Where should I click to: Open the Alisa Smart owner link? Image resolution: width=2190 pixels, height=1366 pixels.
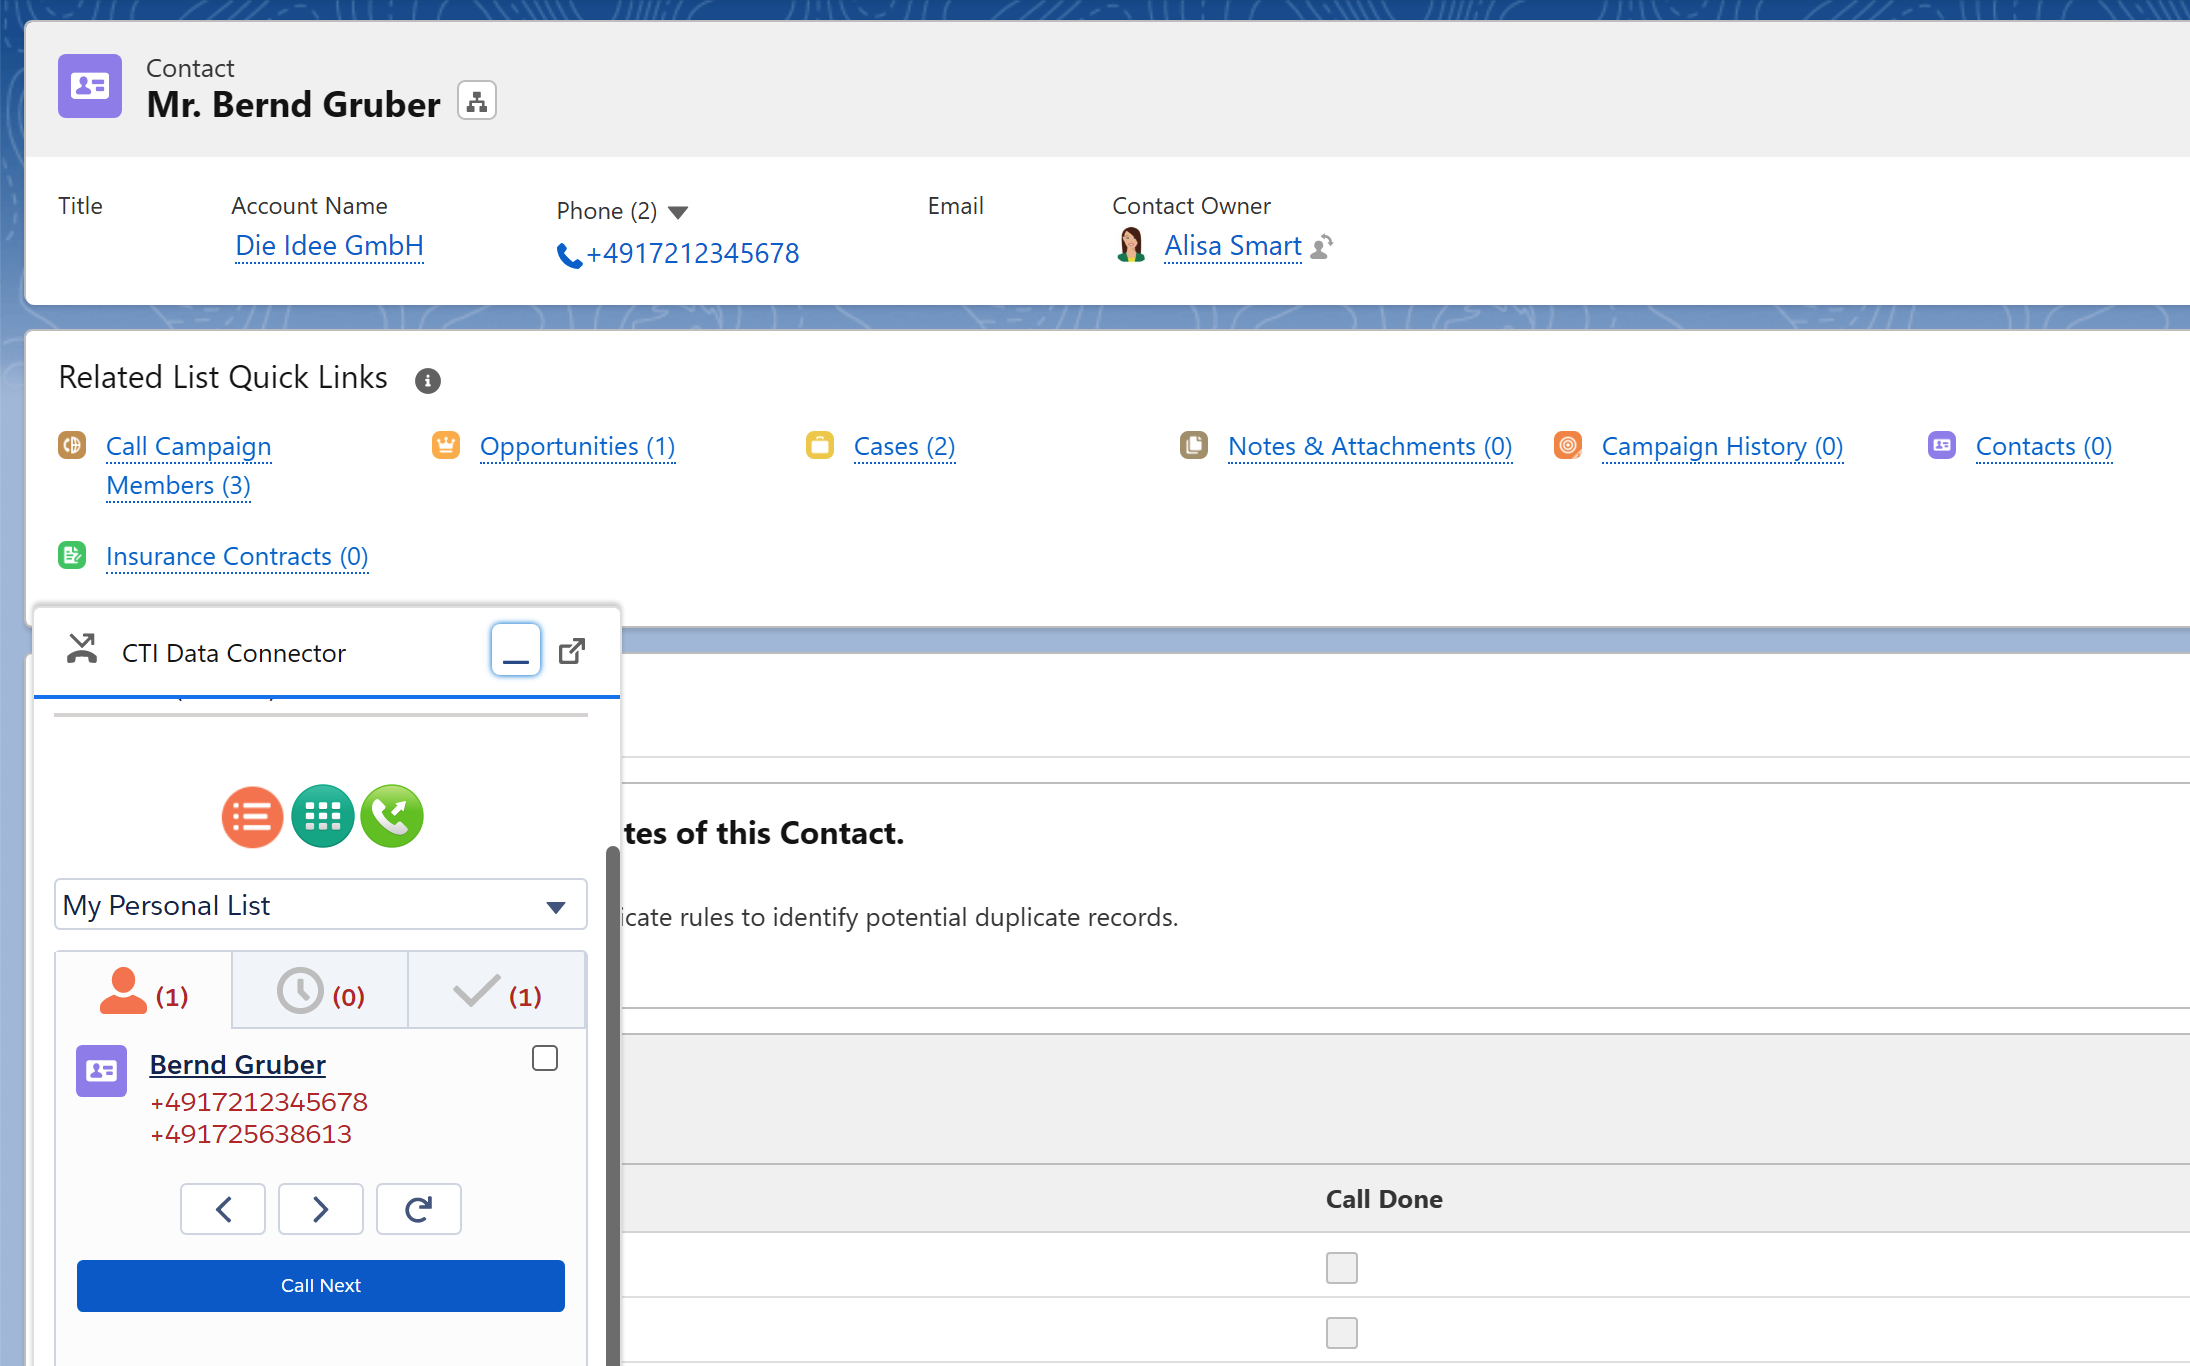[x=1233, y=246]
